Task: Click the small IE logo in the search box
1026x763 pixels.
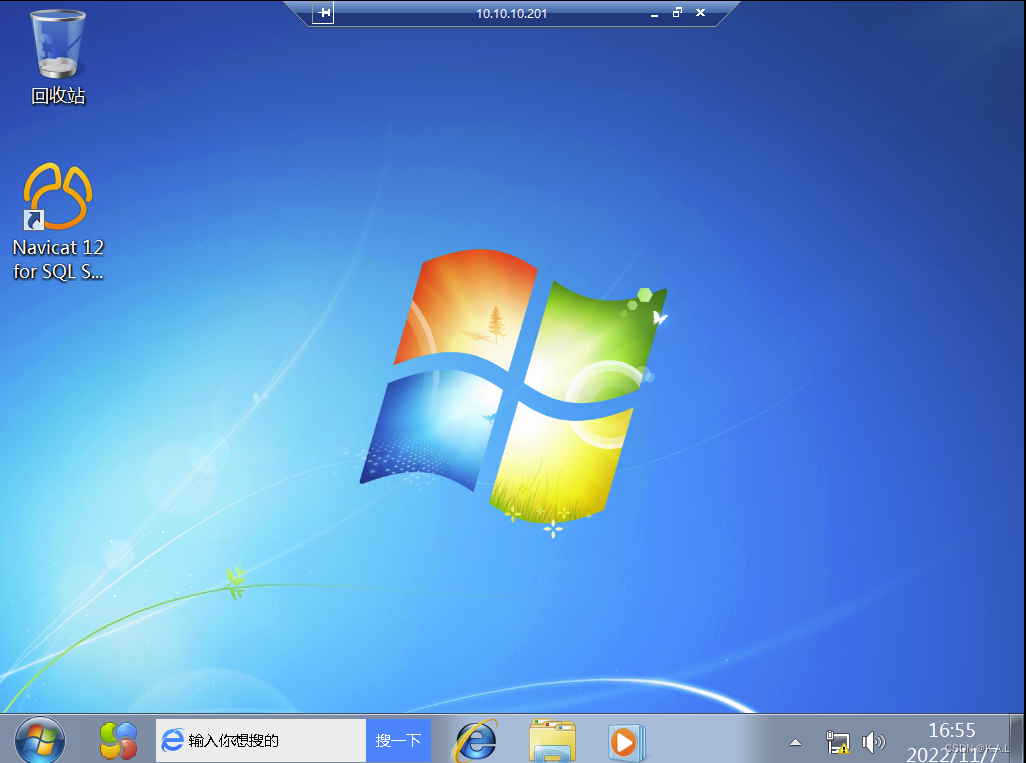Action: point(173,740)
